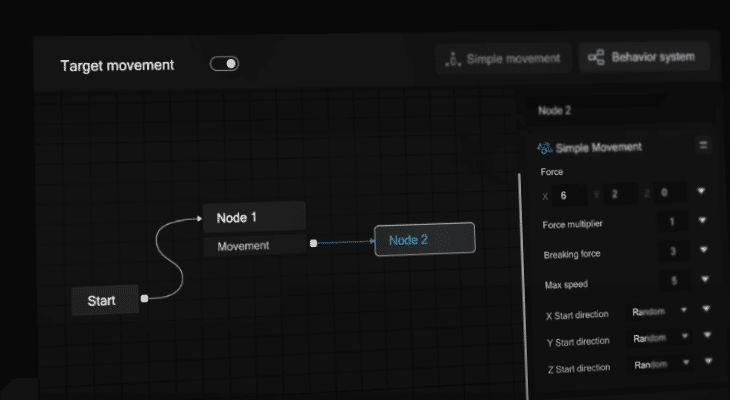Click the Behavior system tab icon
Image resolution: width=730 pixels, height=400 pixels.
click(x=596, y=57)
